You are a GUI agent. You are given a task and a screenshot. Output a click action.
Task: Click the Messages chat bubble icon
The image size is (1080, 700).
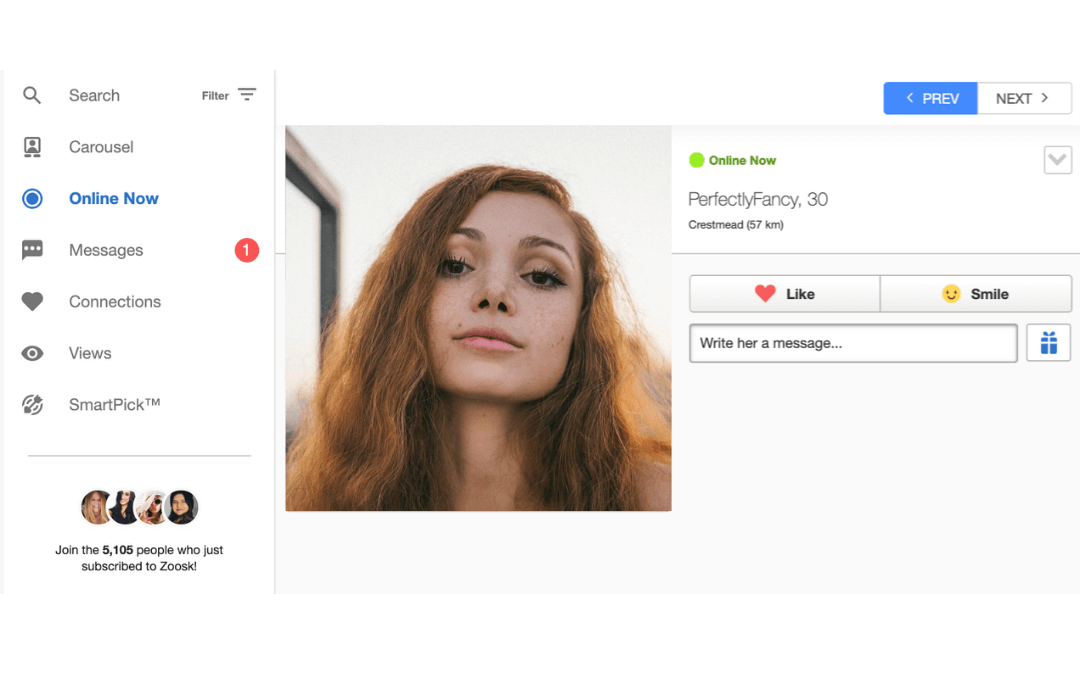(32, 250)
